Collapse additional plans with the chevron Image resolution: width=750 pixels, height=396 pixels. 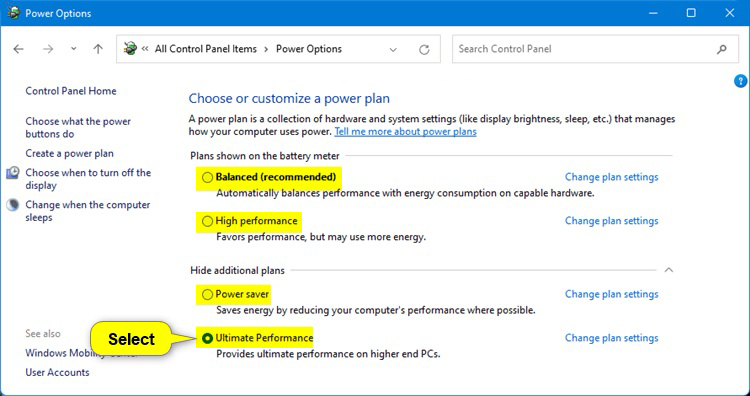click(x=669, y=270)
